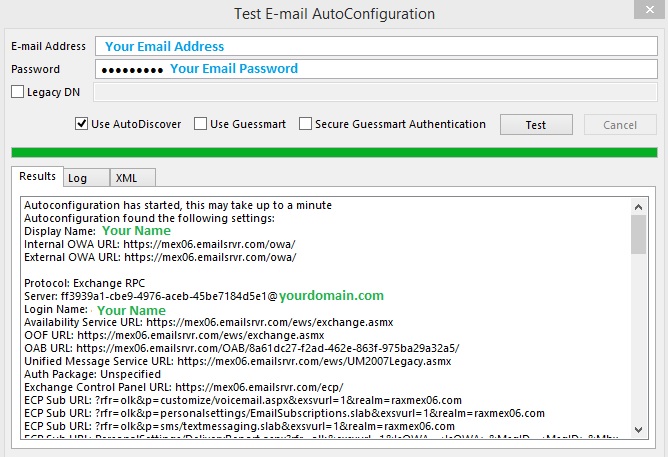Click the results scrollbar up arrow
668x457 pixels.
tap(638, 206)
